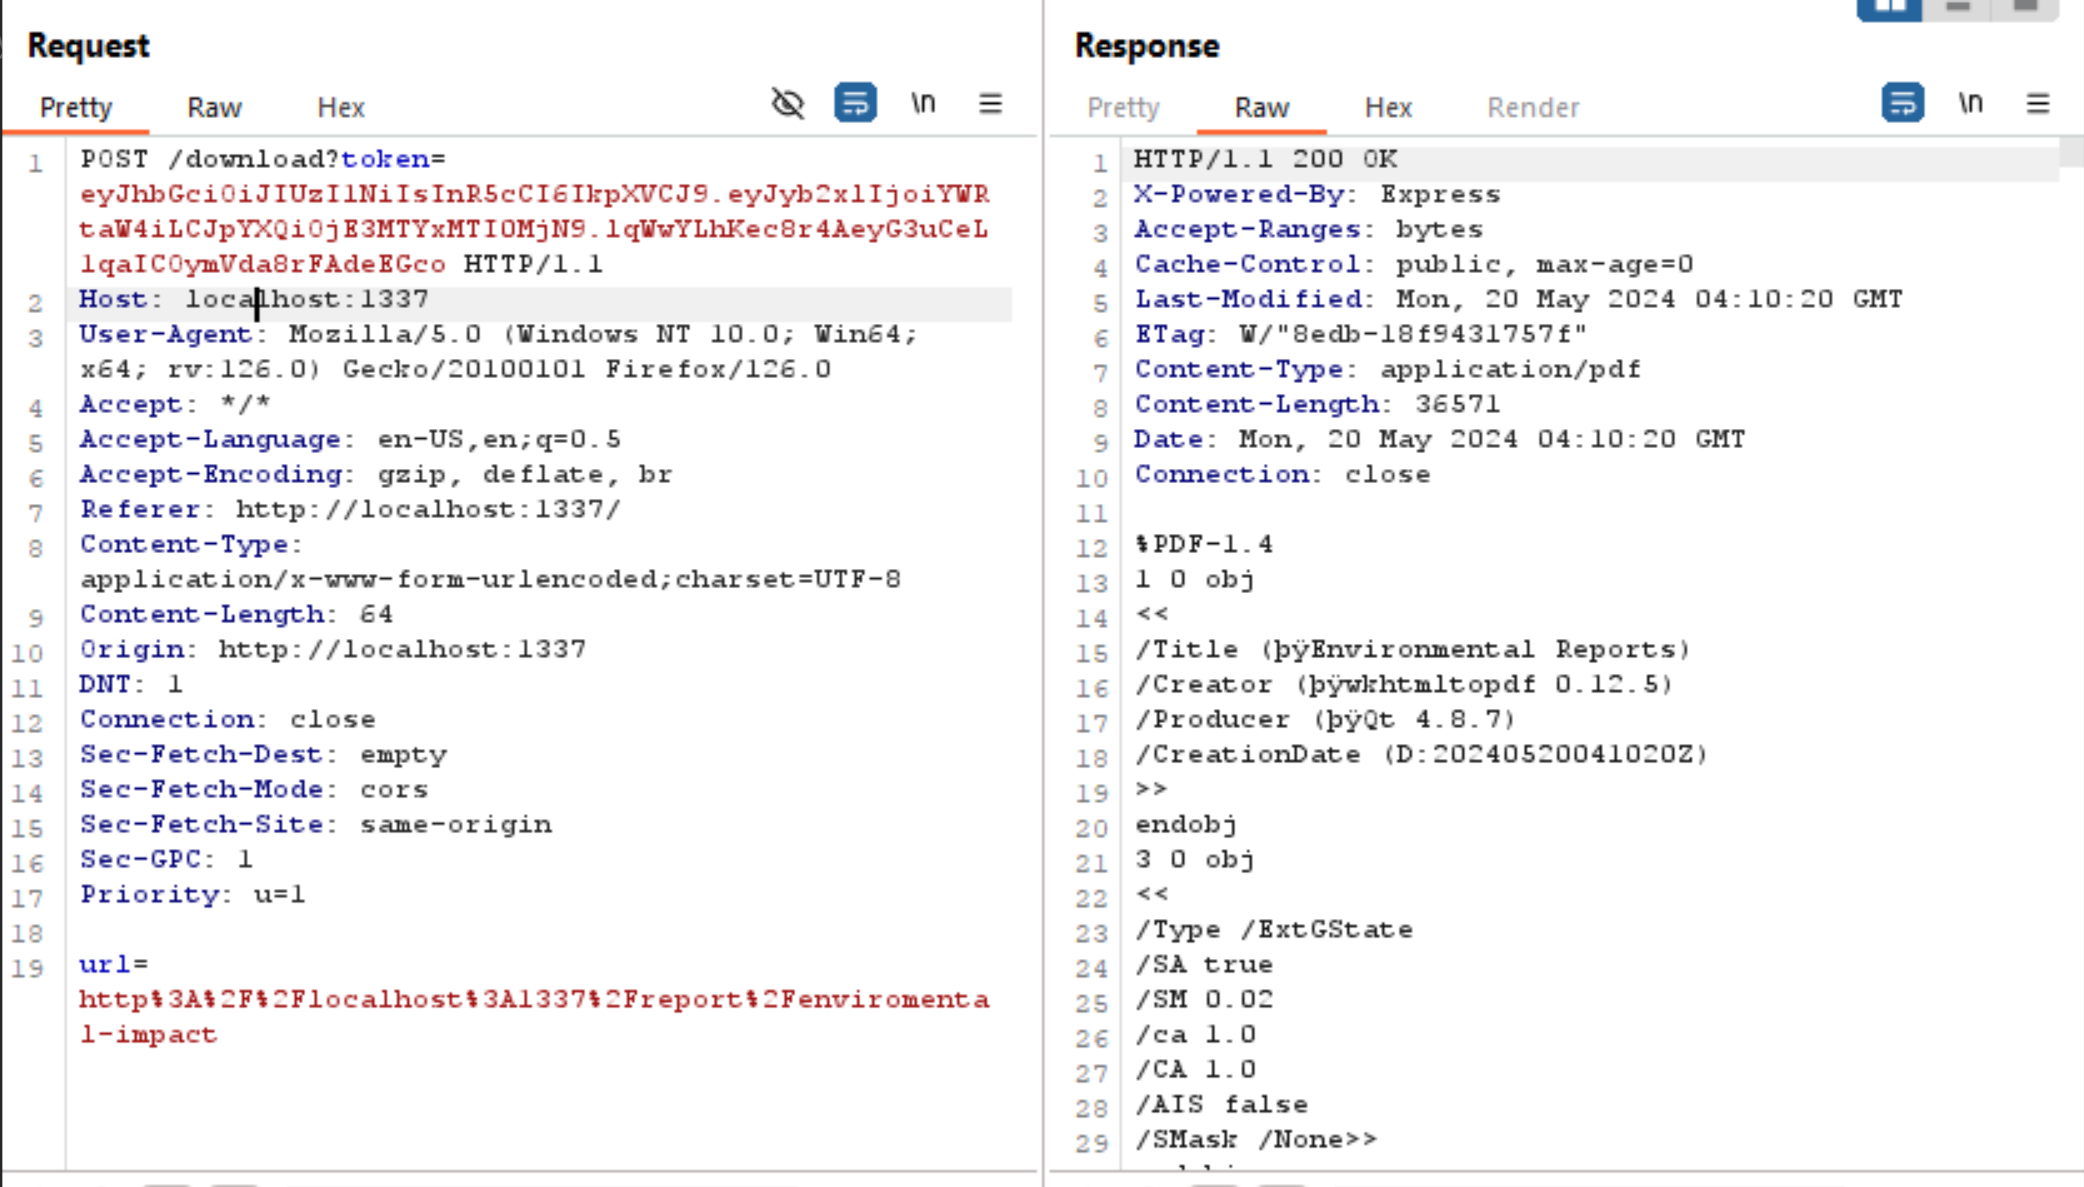Open the Pretty tab in Response
The width and height of the screenshot is (2084, 1187).
(x=1122, y=107)
